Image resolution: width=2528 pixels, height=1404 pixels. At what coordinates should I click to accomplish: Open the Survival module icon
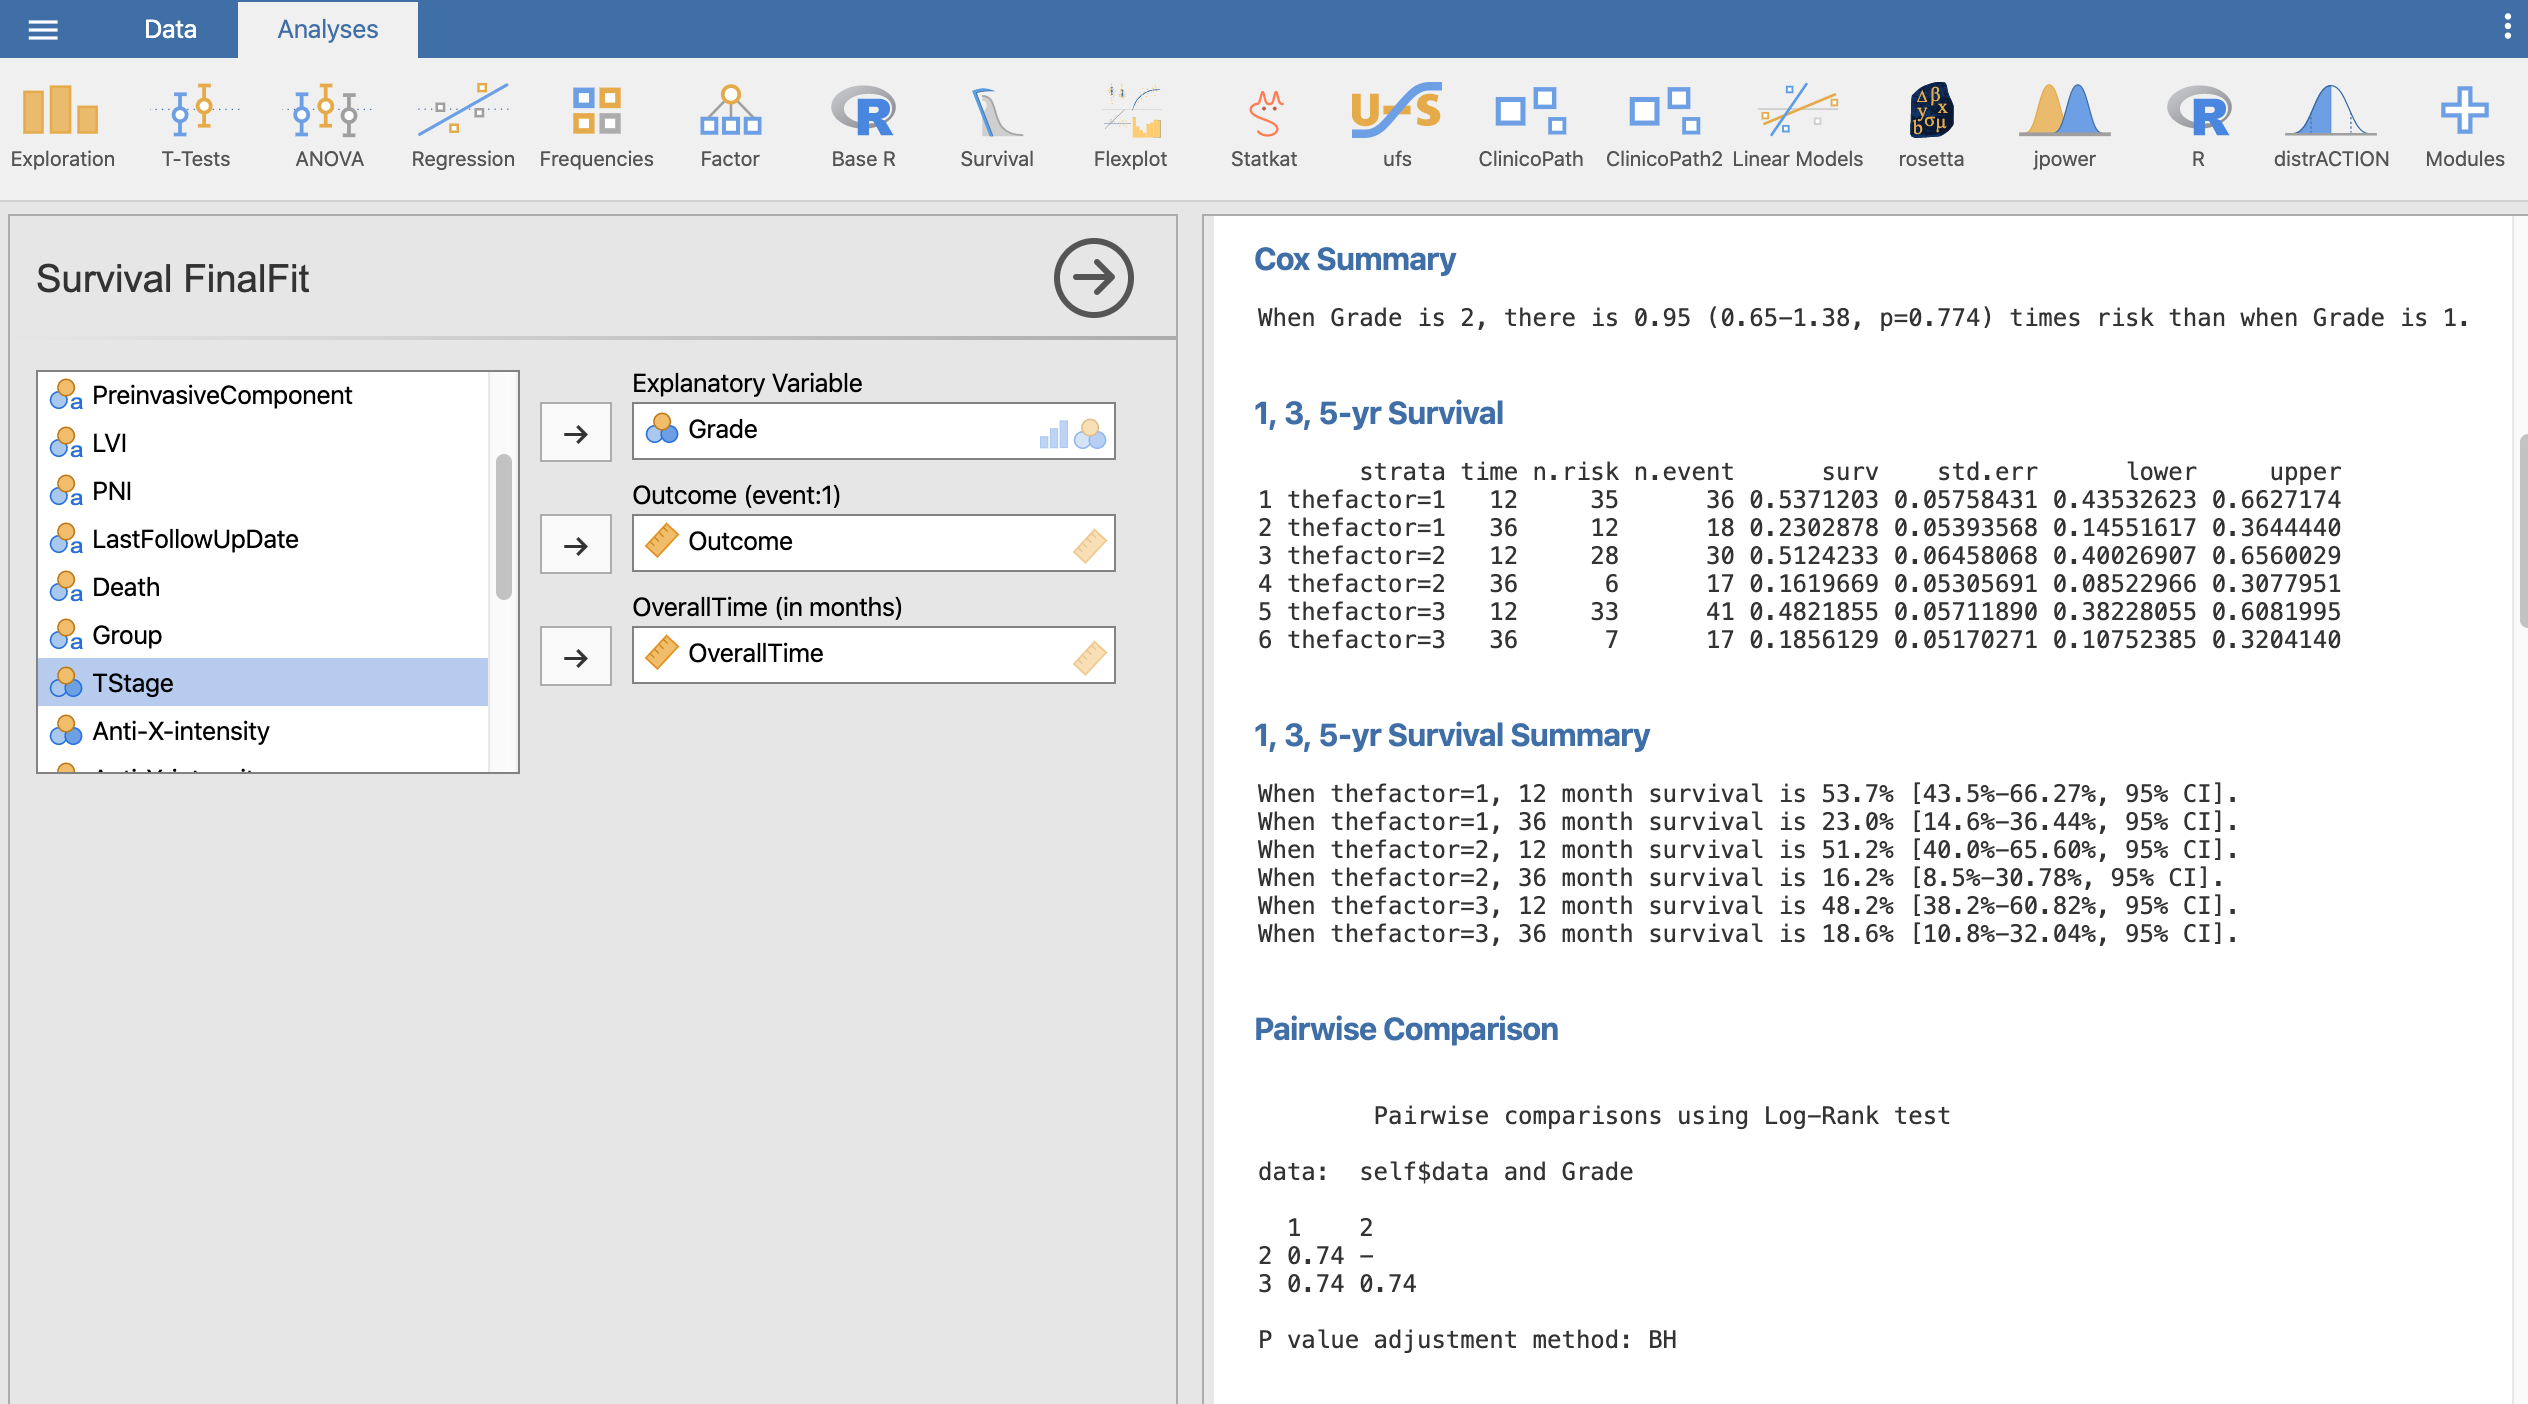[996, 126]
